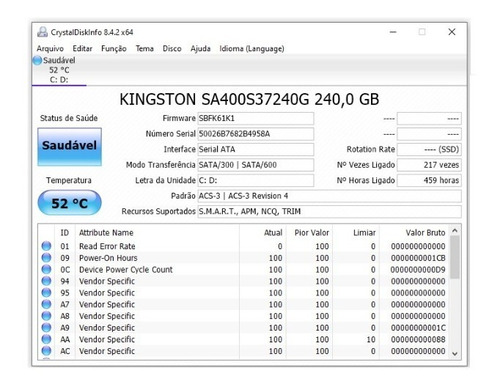
Task: Click the KINGSTON SA400S37240G model title
Action: pos(249,99)
